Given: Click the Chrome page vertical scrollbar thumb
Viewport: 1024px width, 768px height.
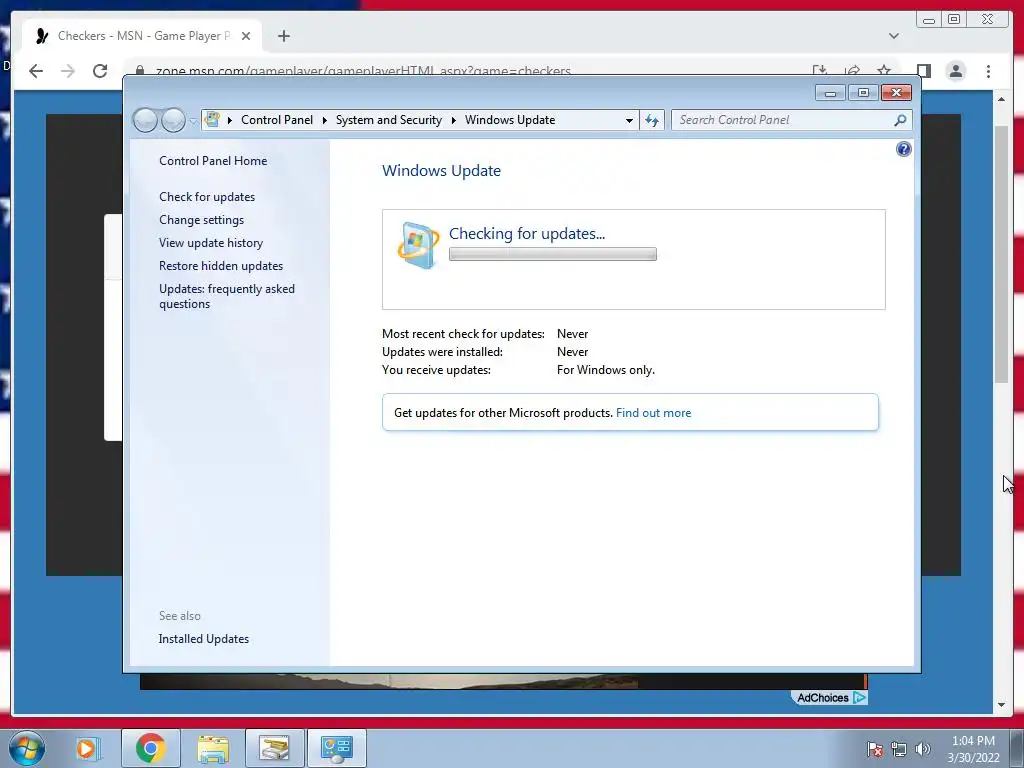Looking at the screenshot, I should [x=1001, y=255].
